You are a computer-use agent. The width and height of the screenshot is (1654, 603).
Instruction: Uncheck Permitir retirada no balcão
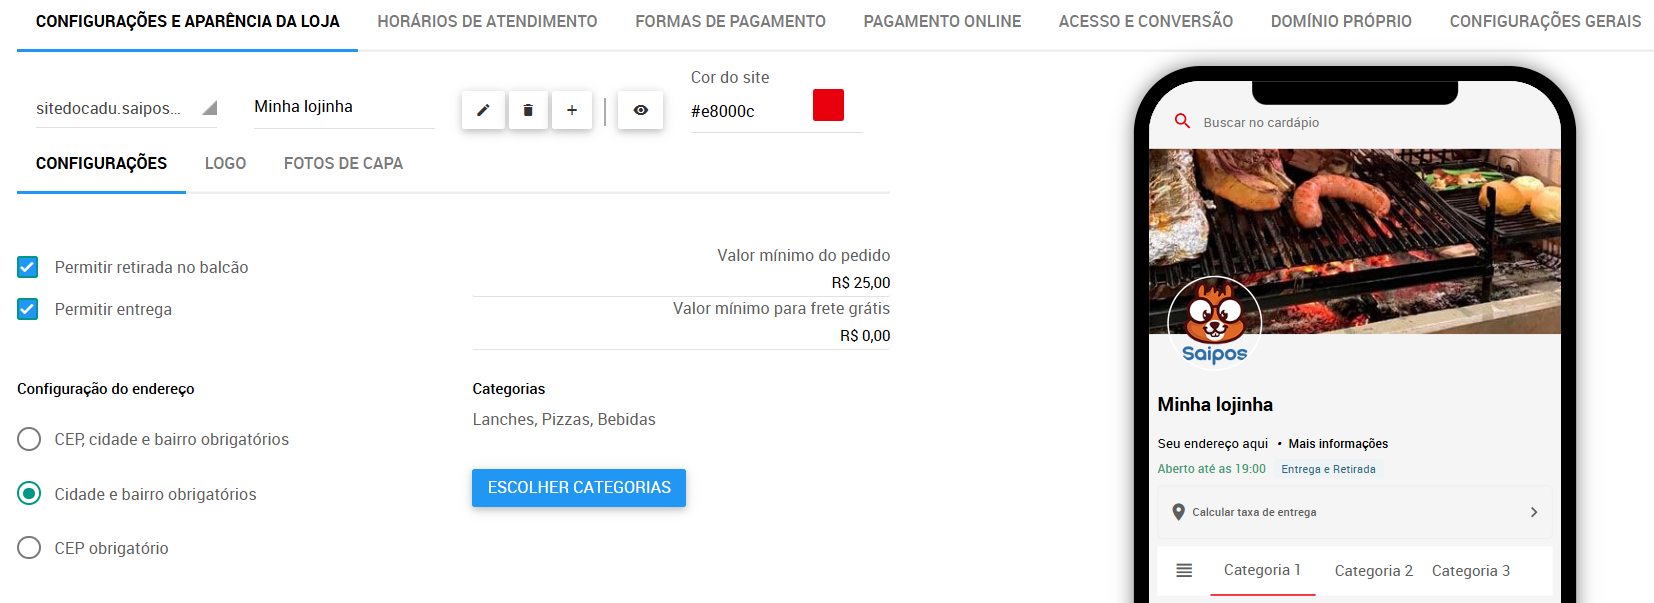click(28, 267)
